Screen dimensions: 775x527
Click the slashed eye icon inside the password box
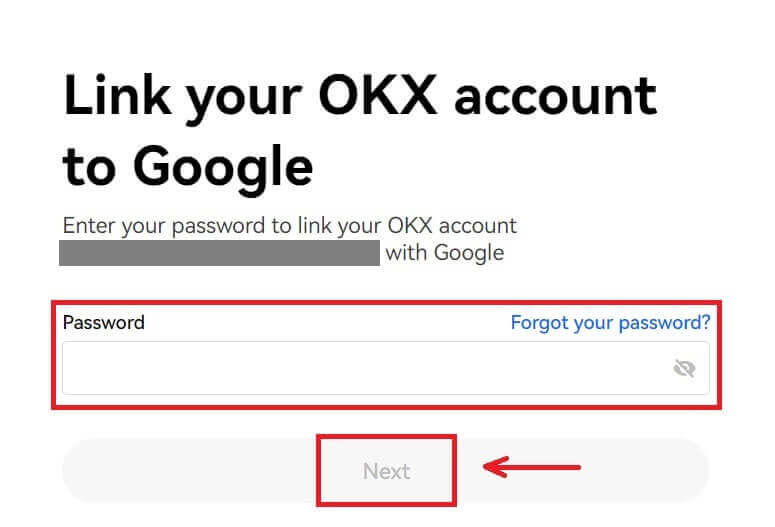(684, 369)
